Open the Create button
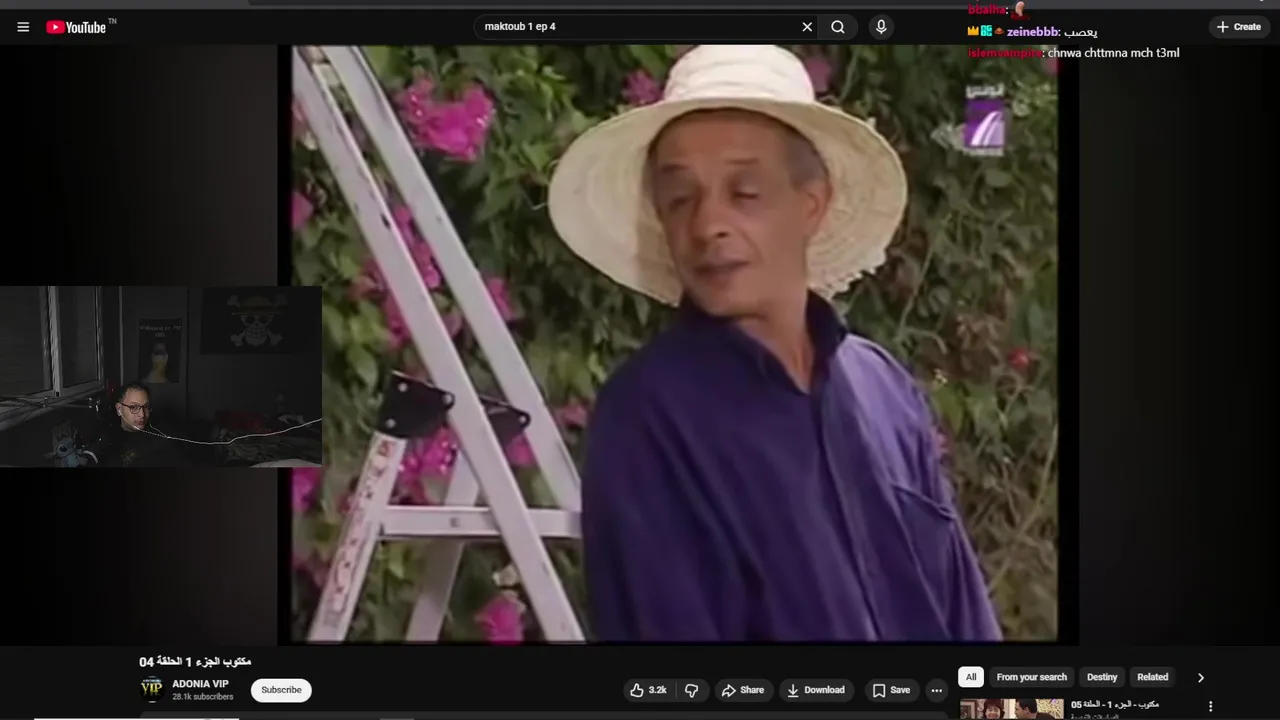Viewport: 1280px width, 720px height. (x=1239, y=27)
